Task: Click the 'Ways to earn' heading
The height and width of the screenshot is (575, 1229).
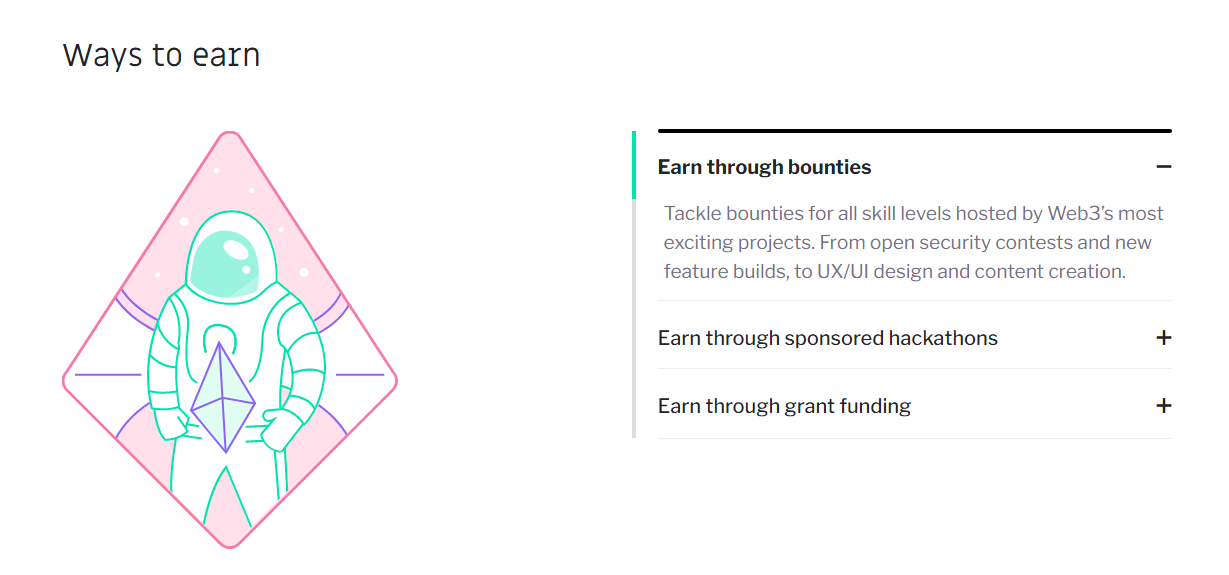Action: [x=162, y=55]
